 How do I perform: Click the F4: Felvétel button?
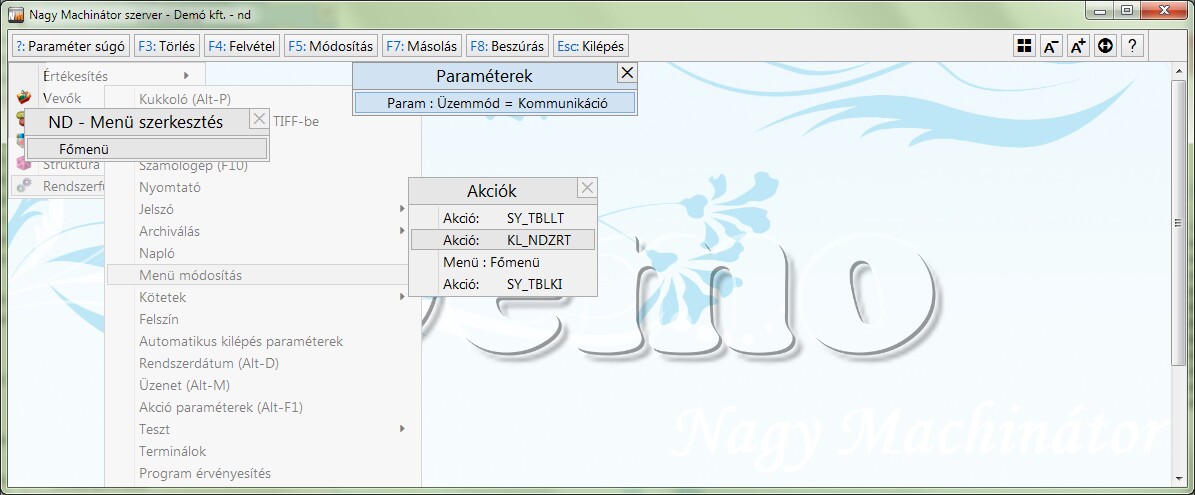click(242, 46)
